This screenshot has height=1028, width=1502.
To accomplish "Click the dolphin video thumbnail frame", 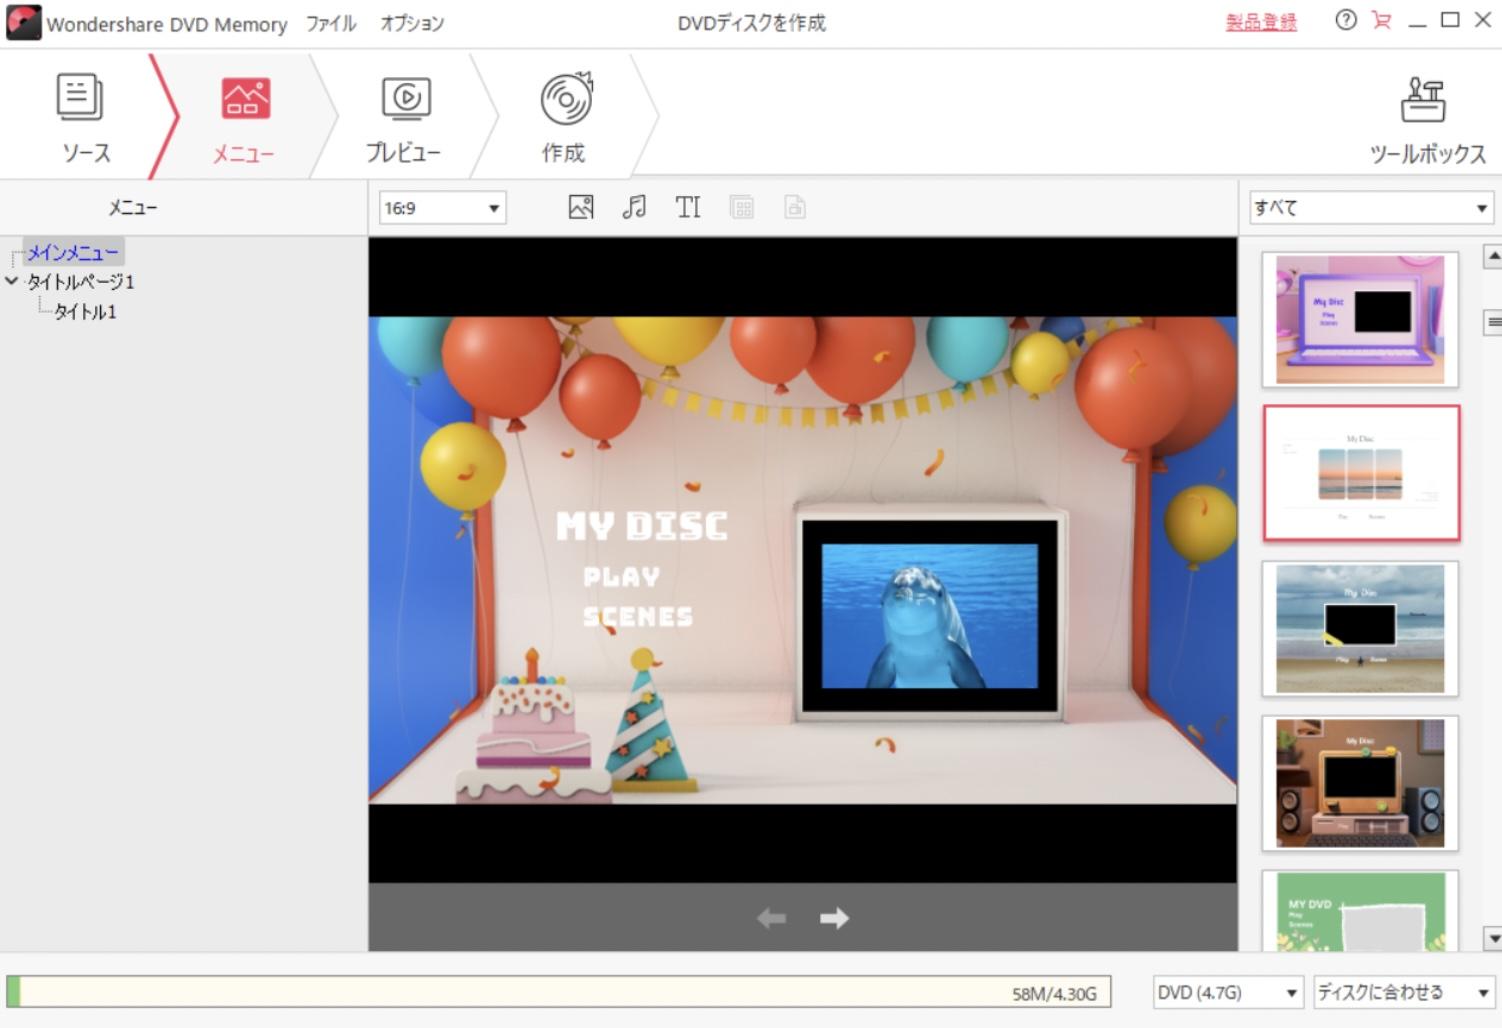I will [x=929, y=616].
